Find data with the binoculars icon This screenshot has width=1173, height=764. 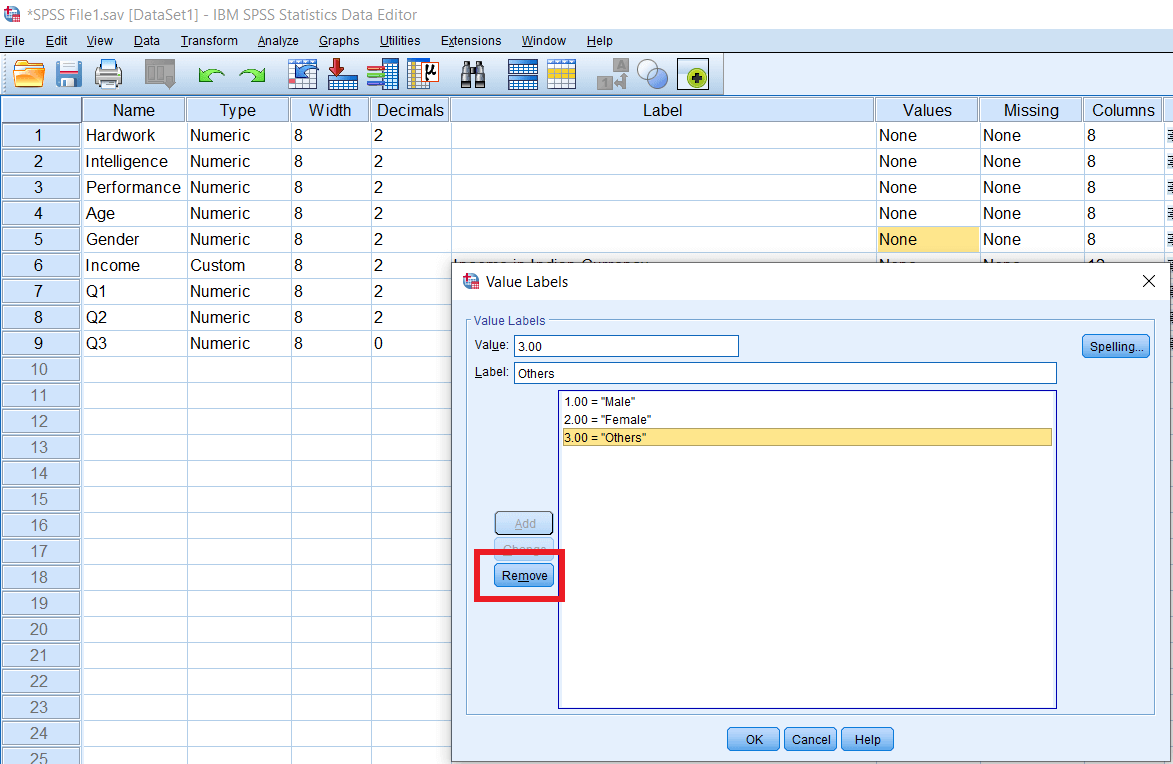pos(472,74)
